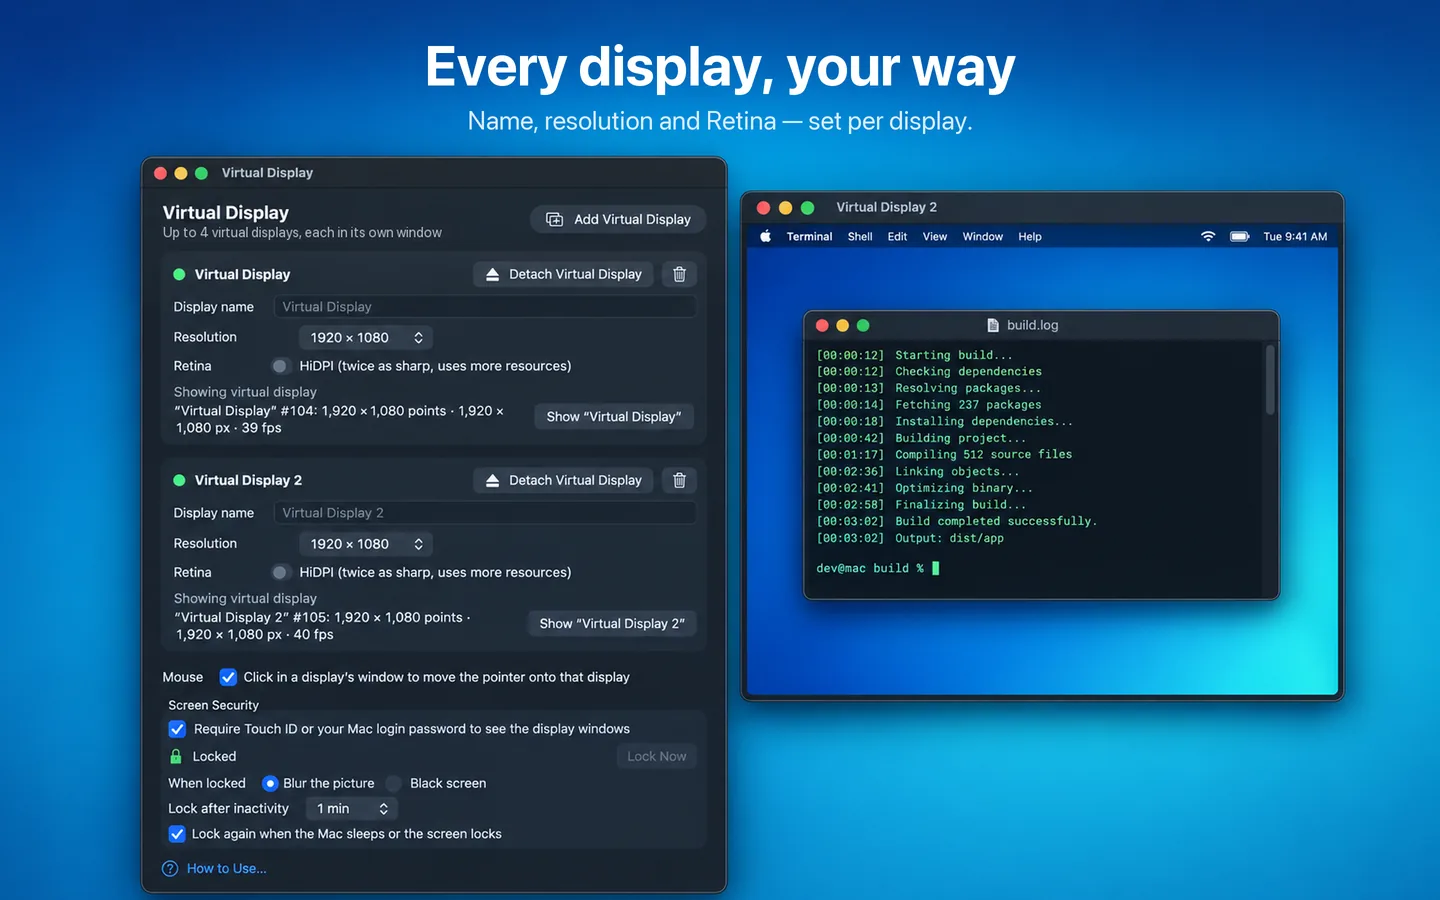
Task: Uncheck Require Touch ID or login password
Action: tap(177, 729)
